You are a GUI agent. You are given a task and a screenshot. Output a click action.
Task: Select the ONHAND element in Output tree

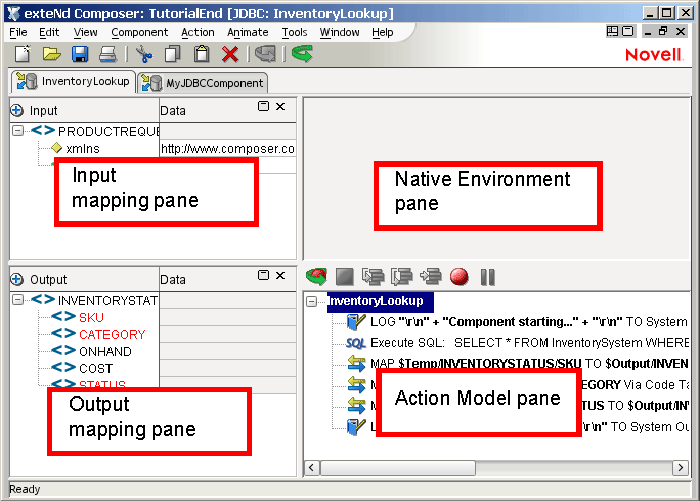tap(105, 351)
